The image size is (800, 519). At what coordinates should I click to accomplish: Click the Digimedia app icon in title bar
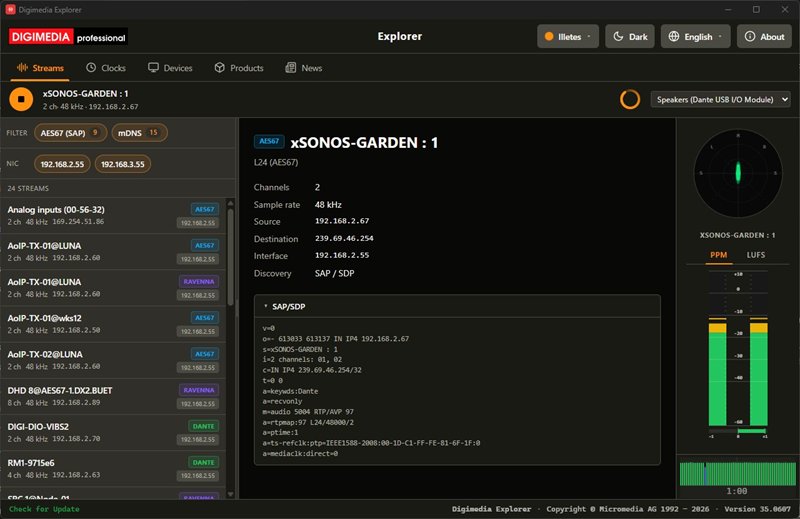click(10, 9)
